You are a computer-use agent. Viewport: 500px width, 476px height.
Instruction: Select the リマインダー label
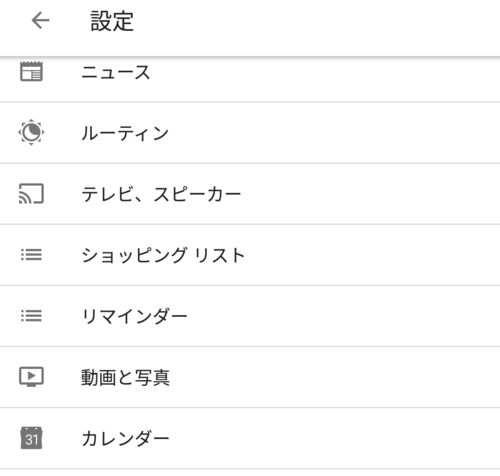(x=134, y=316)
